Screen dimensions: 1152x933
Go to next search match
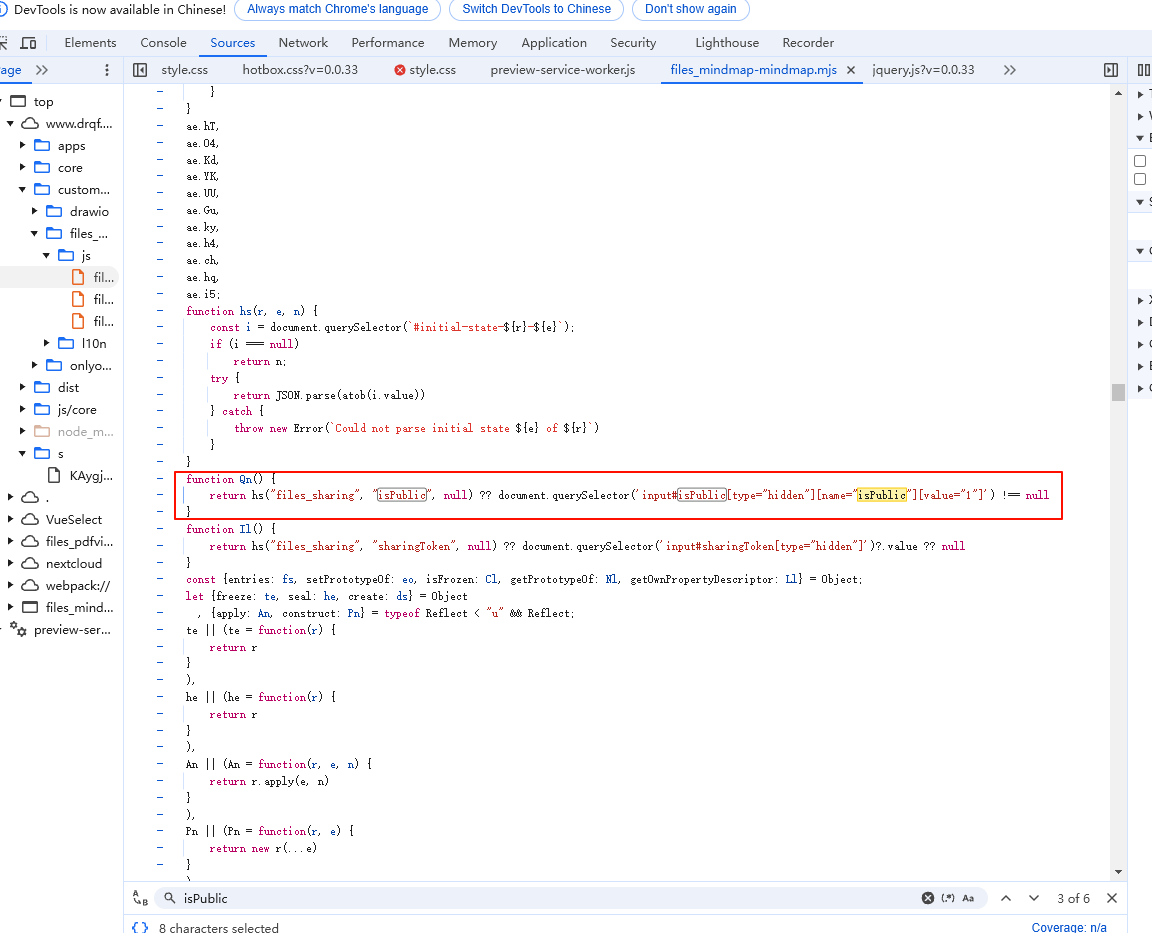(x=1034, y=898)
